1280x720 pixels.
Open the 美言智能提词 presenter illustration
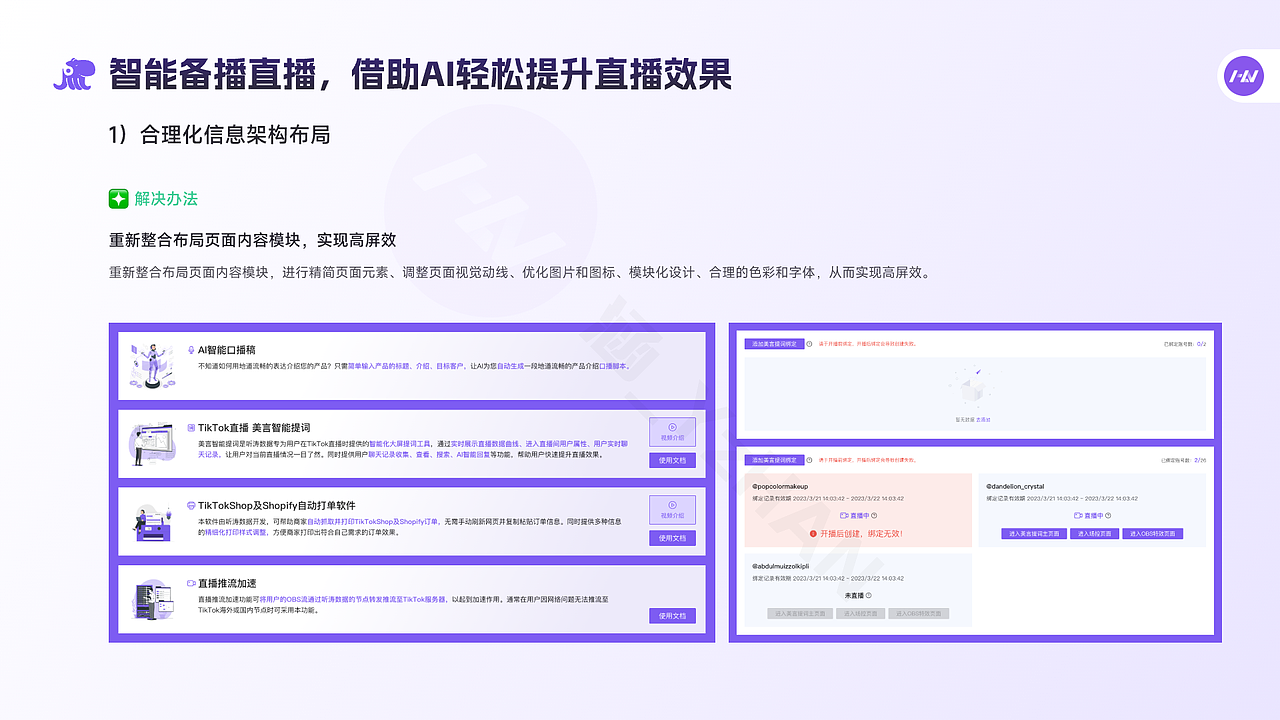pyautogui.click(x=152, y=444)
